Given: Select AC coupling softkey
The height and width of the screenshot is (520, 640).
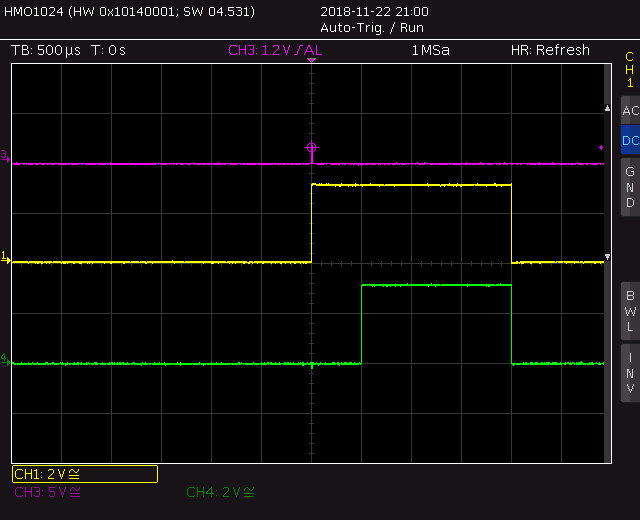Looking at the screenshot, I should (x=630, y=110).
